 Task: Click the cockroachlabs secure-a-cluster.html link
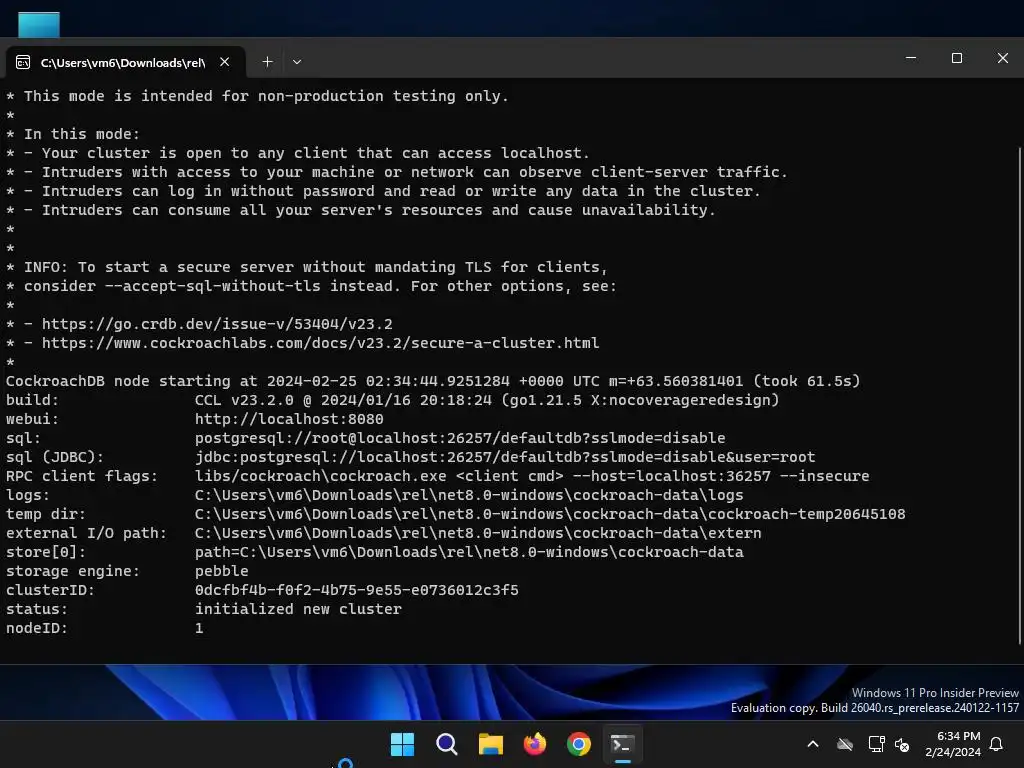[x=321, y=343]
